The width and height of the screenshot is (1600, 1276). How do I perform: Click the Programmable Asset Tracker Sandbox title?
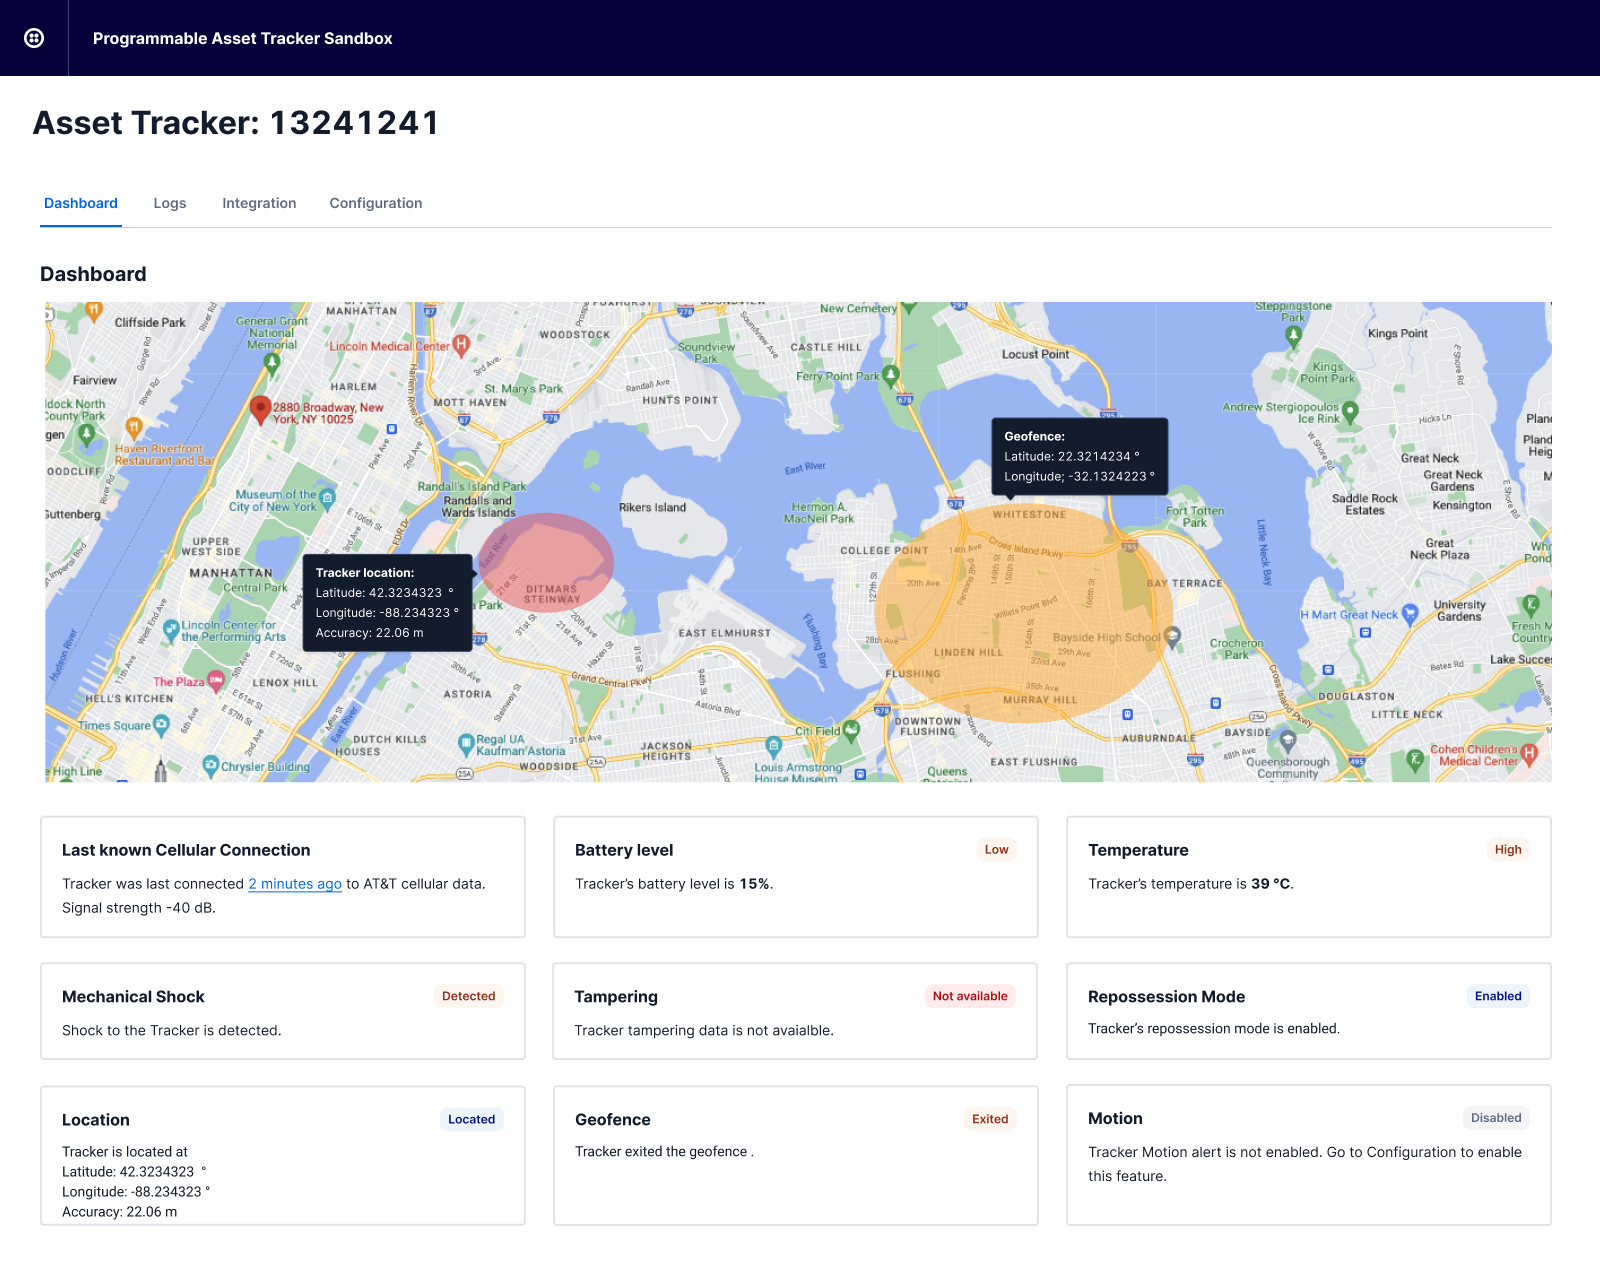242,38
